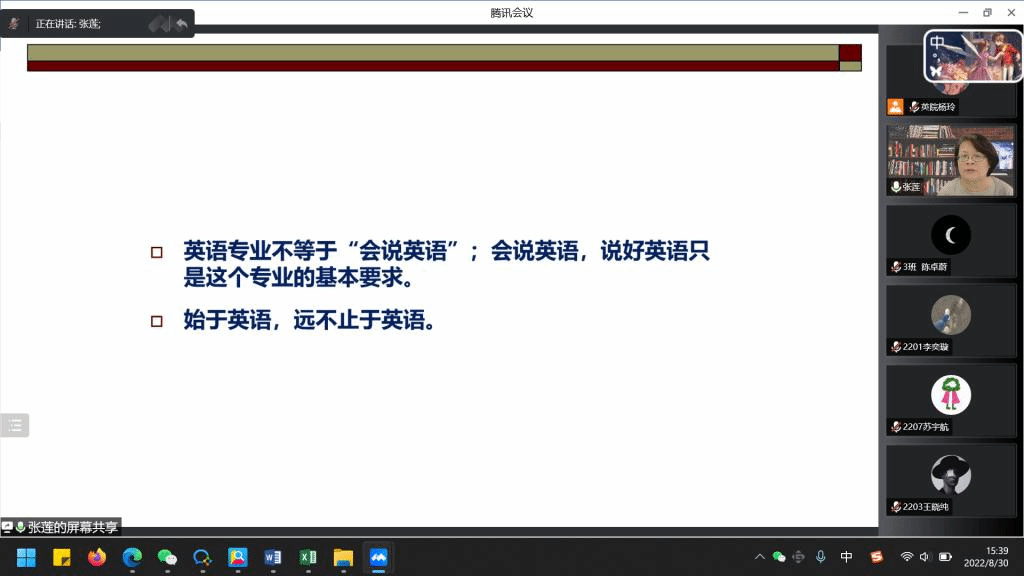Select 张莲's video thumbnail

pos(950,160)
